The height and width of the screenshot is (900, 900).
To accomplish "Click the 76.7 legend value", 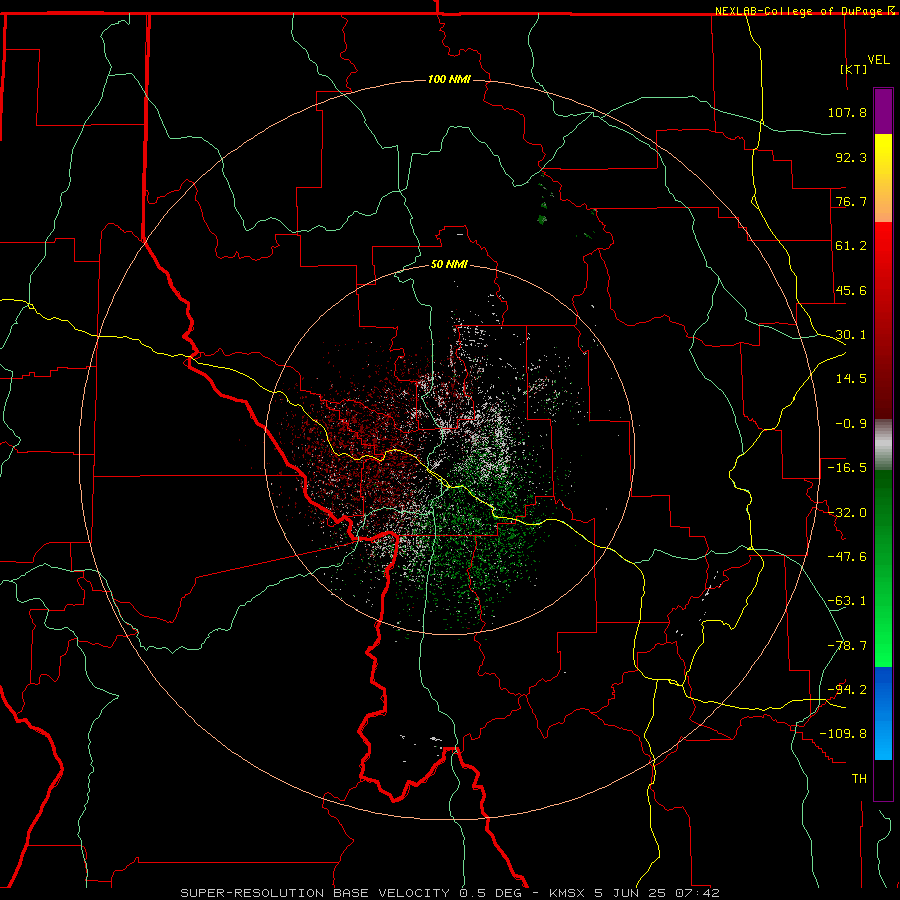I will click(851, 201).
